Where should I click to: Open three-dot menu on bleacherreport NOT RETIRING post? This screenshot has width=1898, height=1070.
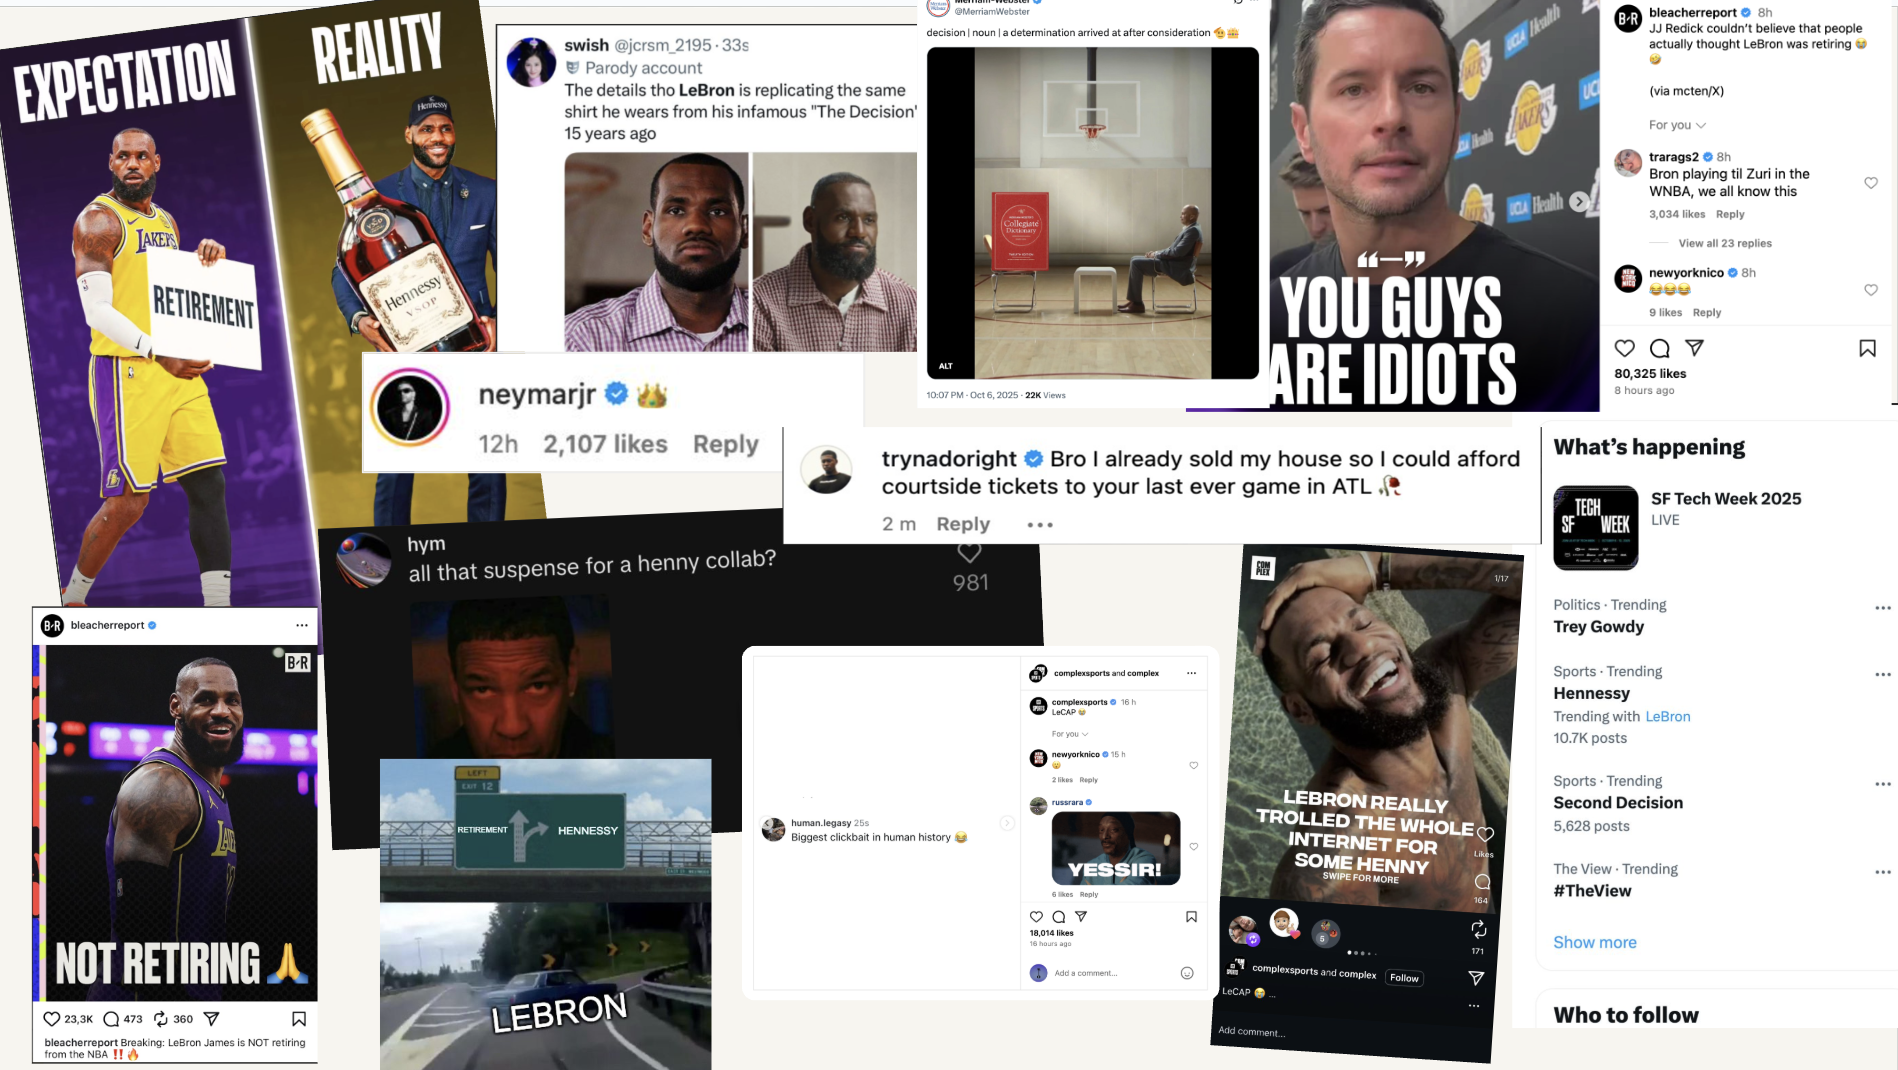pyautogui.click(x=302, y=625)
